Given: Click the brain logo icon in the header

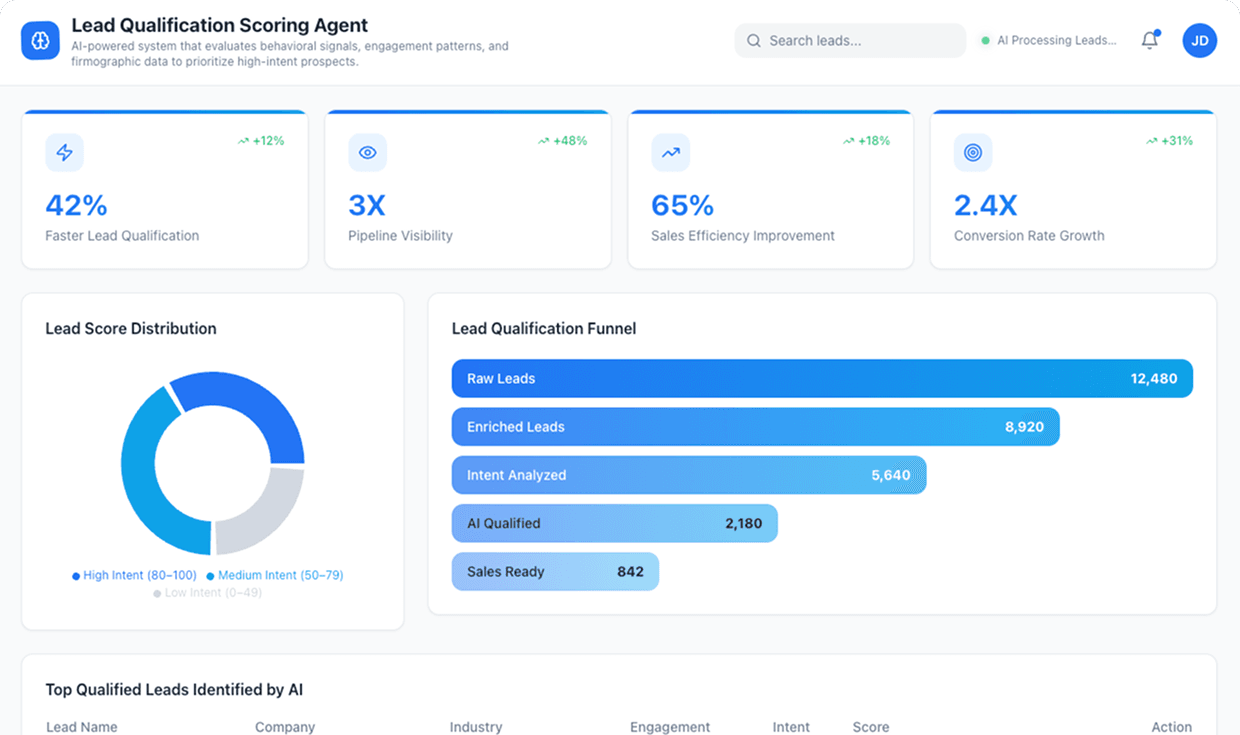Looking at the screenshot, I should point(39,40).
